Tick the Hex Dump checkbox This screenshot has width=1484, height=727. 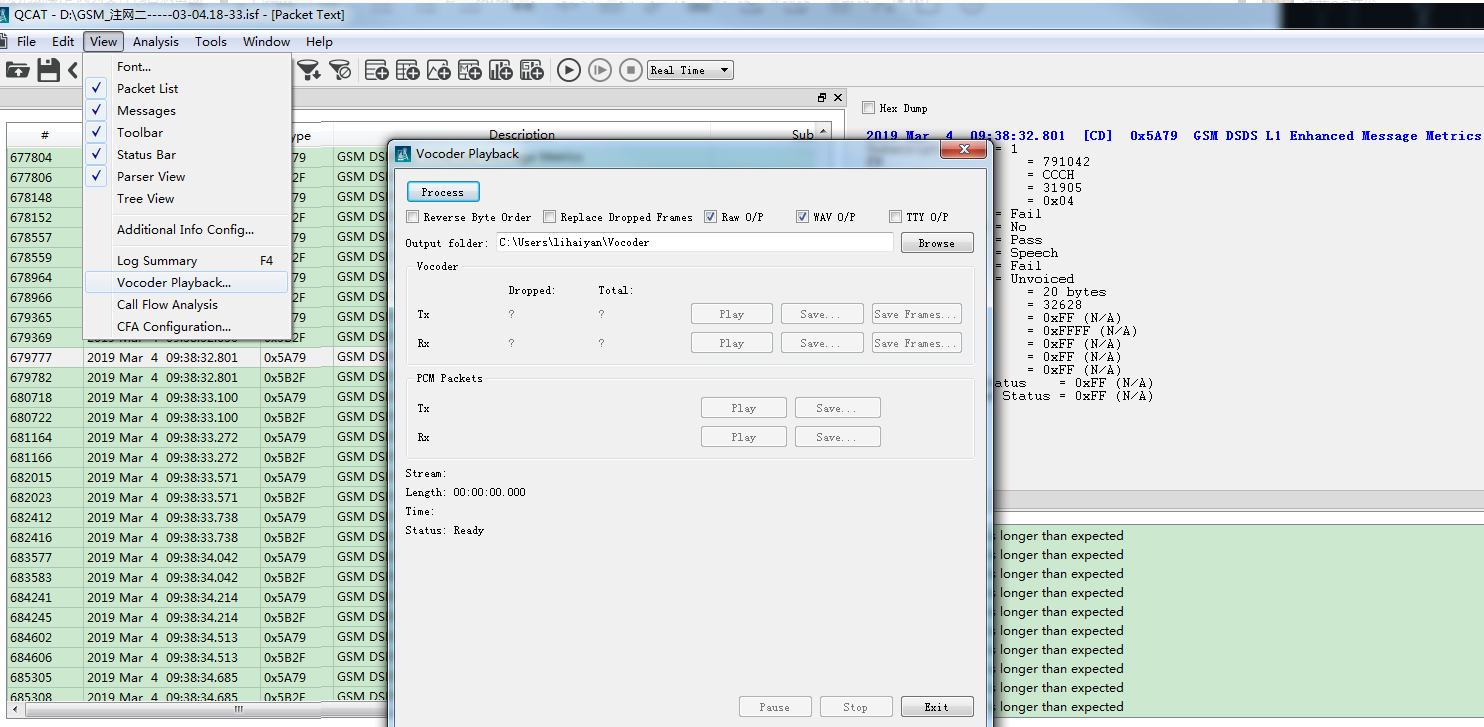pyautogui.click(x=868, y=108)
